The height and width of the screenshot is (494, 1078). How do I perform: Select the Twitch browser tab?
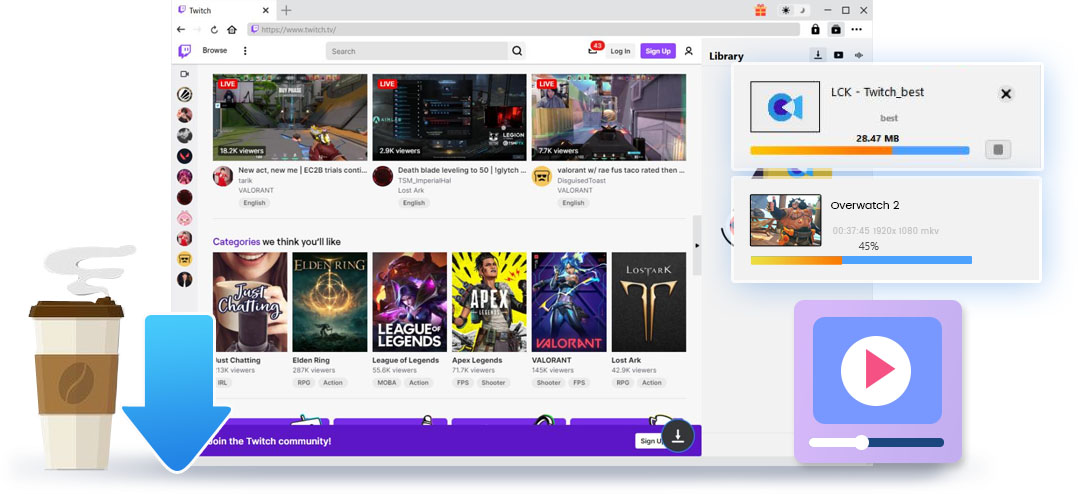223,10
